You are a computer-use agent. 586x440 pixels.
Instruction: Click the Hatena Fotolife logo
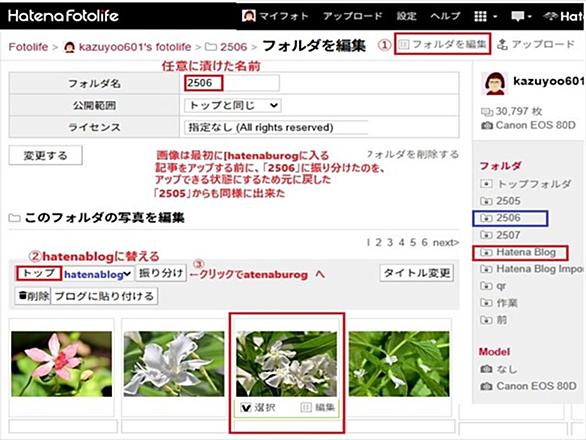point(63,16)
